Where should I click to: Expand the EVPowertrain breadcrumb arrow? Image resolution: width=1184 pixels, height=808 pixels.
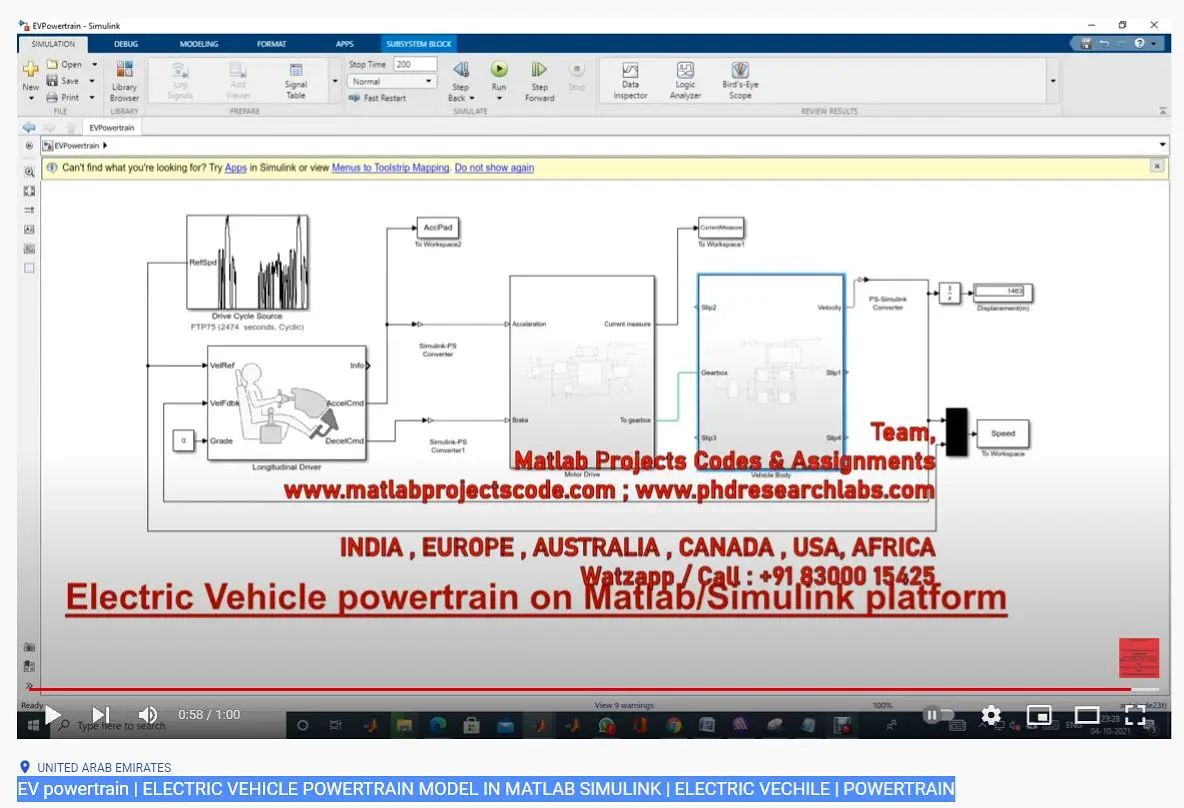tap(105, 146)
